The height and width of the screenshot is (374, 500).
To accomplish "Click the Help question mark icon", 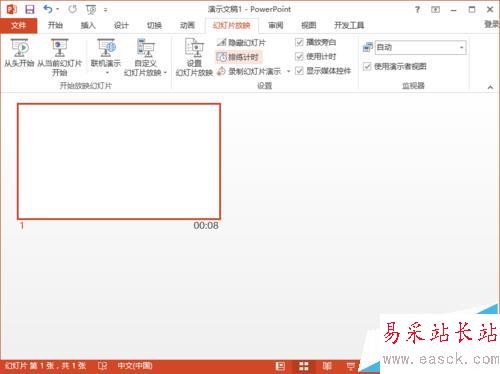I will click(x=417, y=10).
